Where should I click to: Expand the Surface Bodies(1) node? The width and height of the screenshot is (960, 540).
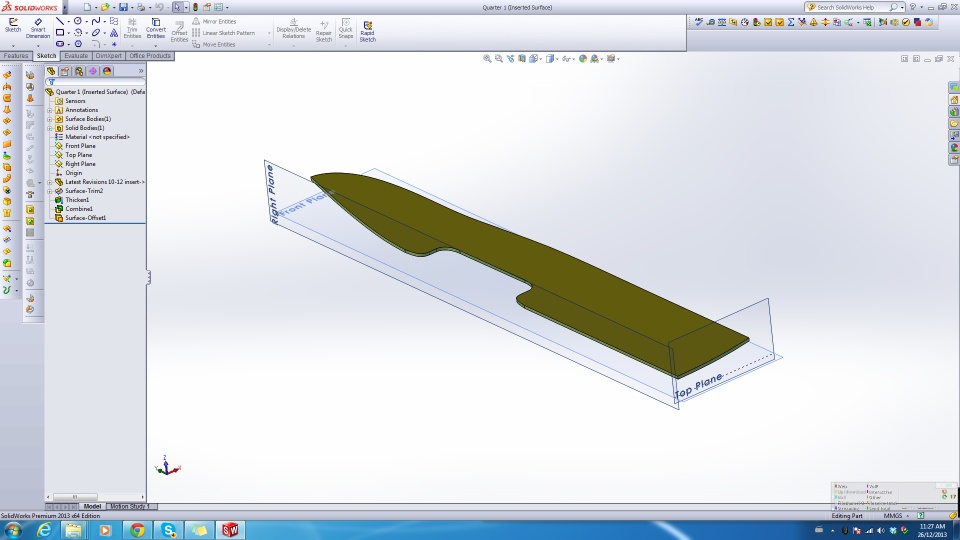click(x=50, y=119)
